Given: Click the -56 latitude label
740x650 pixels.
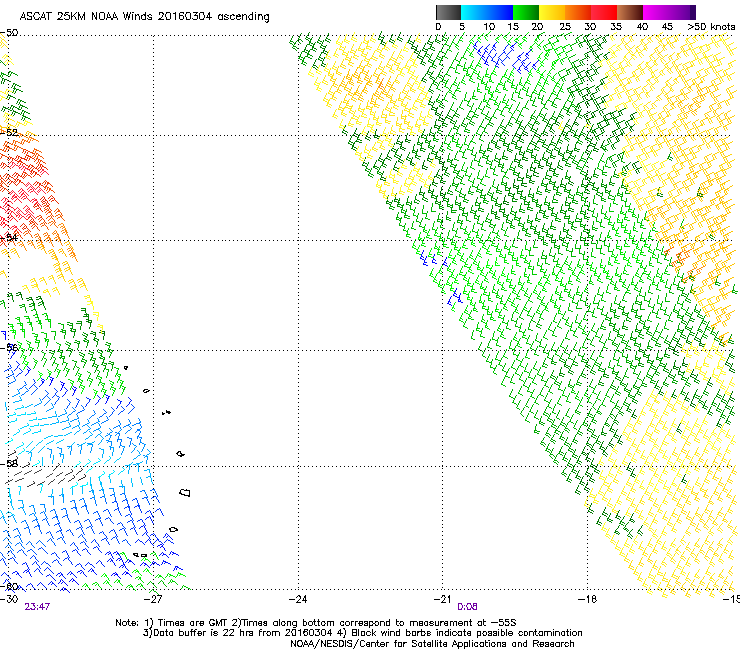Looking at the screenshot, I should pyautogui.click(x=9, y=348).
